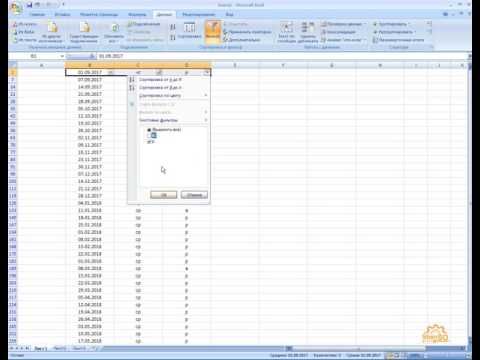This screenshot has height=360, width=480.
Task: Select the first sheet tab at bottom
Action: tap(41, 348)
